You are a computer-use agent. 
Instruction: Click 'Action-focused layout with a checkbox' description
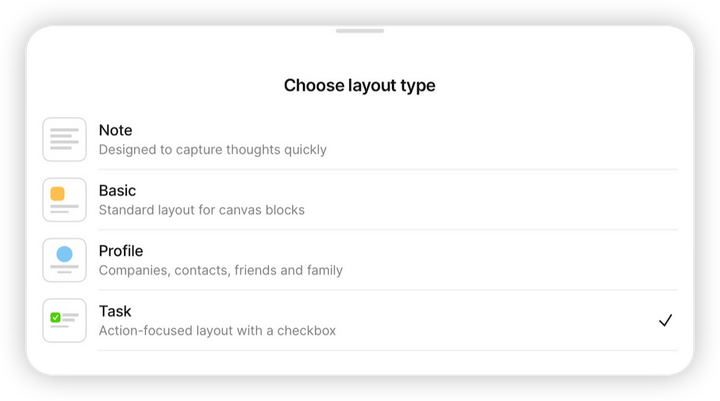(x=217, y=330)
